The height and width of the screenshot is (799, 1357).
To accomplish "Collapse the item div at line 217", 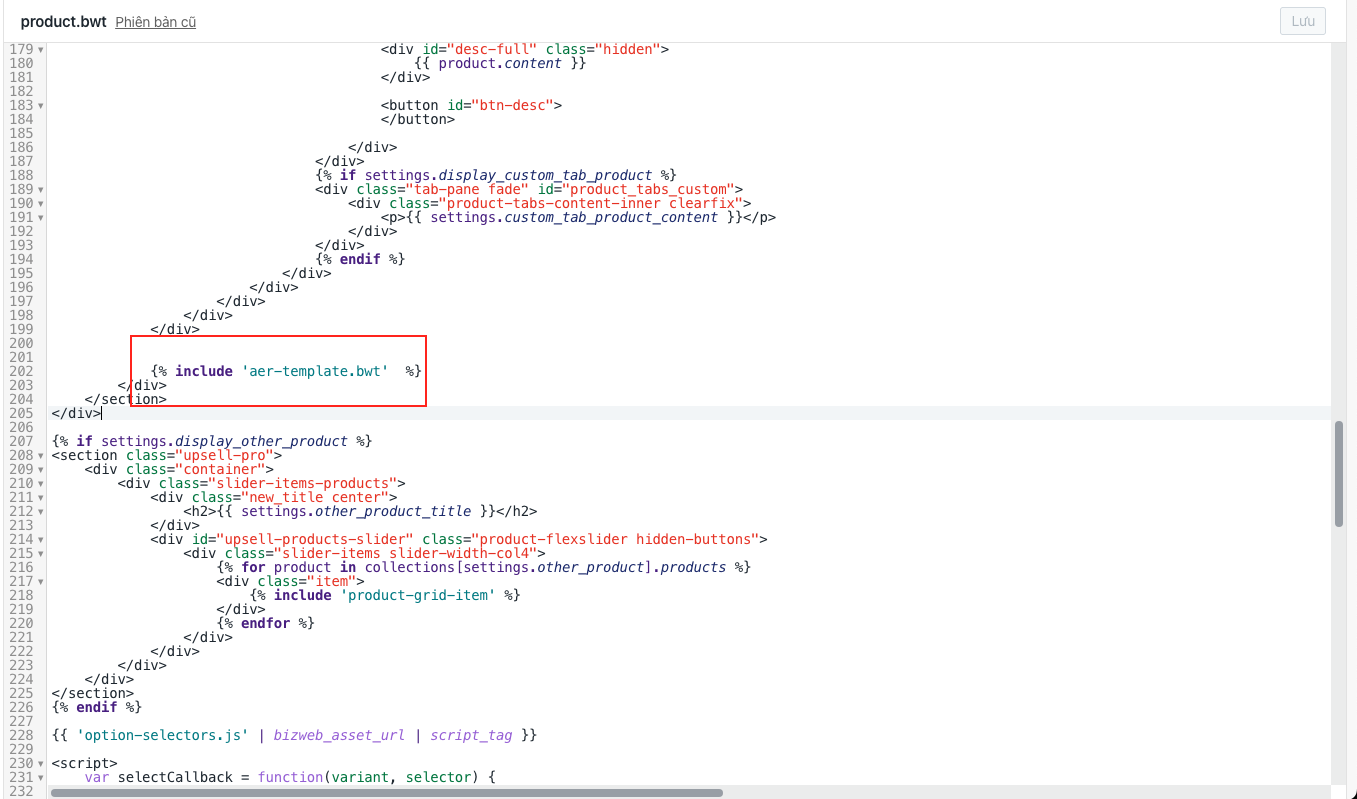I will (x=41, y=581).
